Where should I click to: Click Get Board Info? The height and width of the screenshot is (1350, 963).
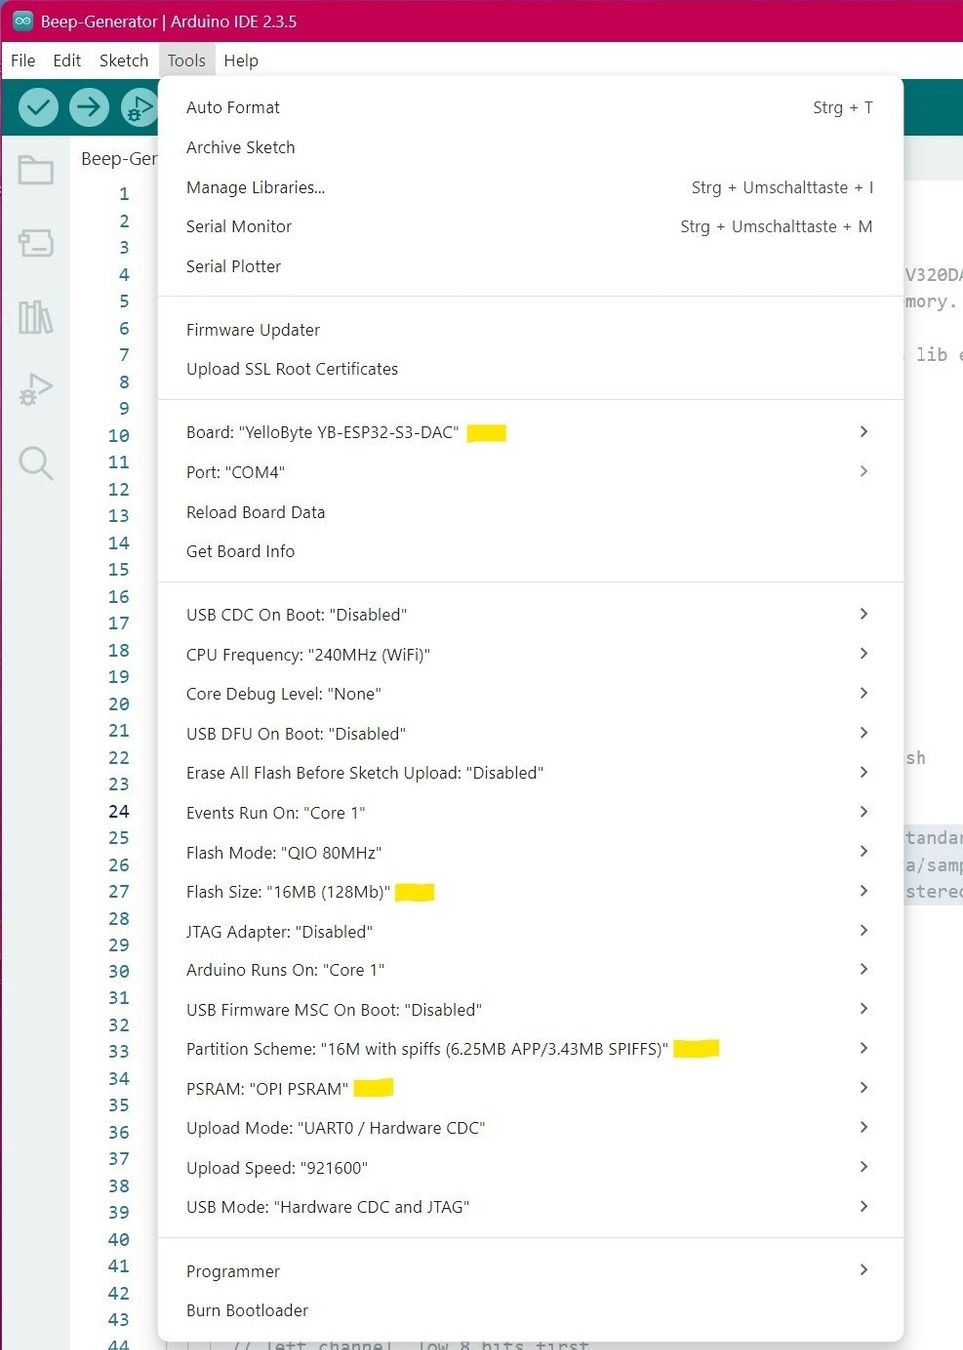click(530, 552)
